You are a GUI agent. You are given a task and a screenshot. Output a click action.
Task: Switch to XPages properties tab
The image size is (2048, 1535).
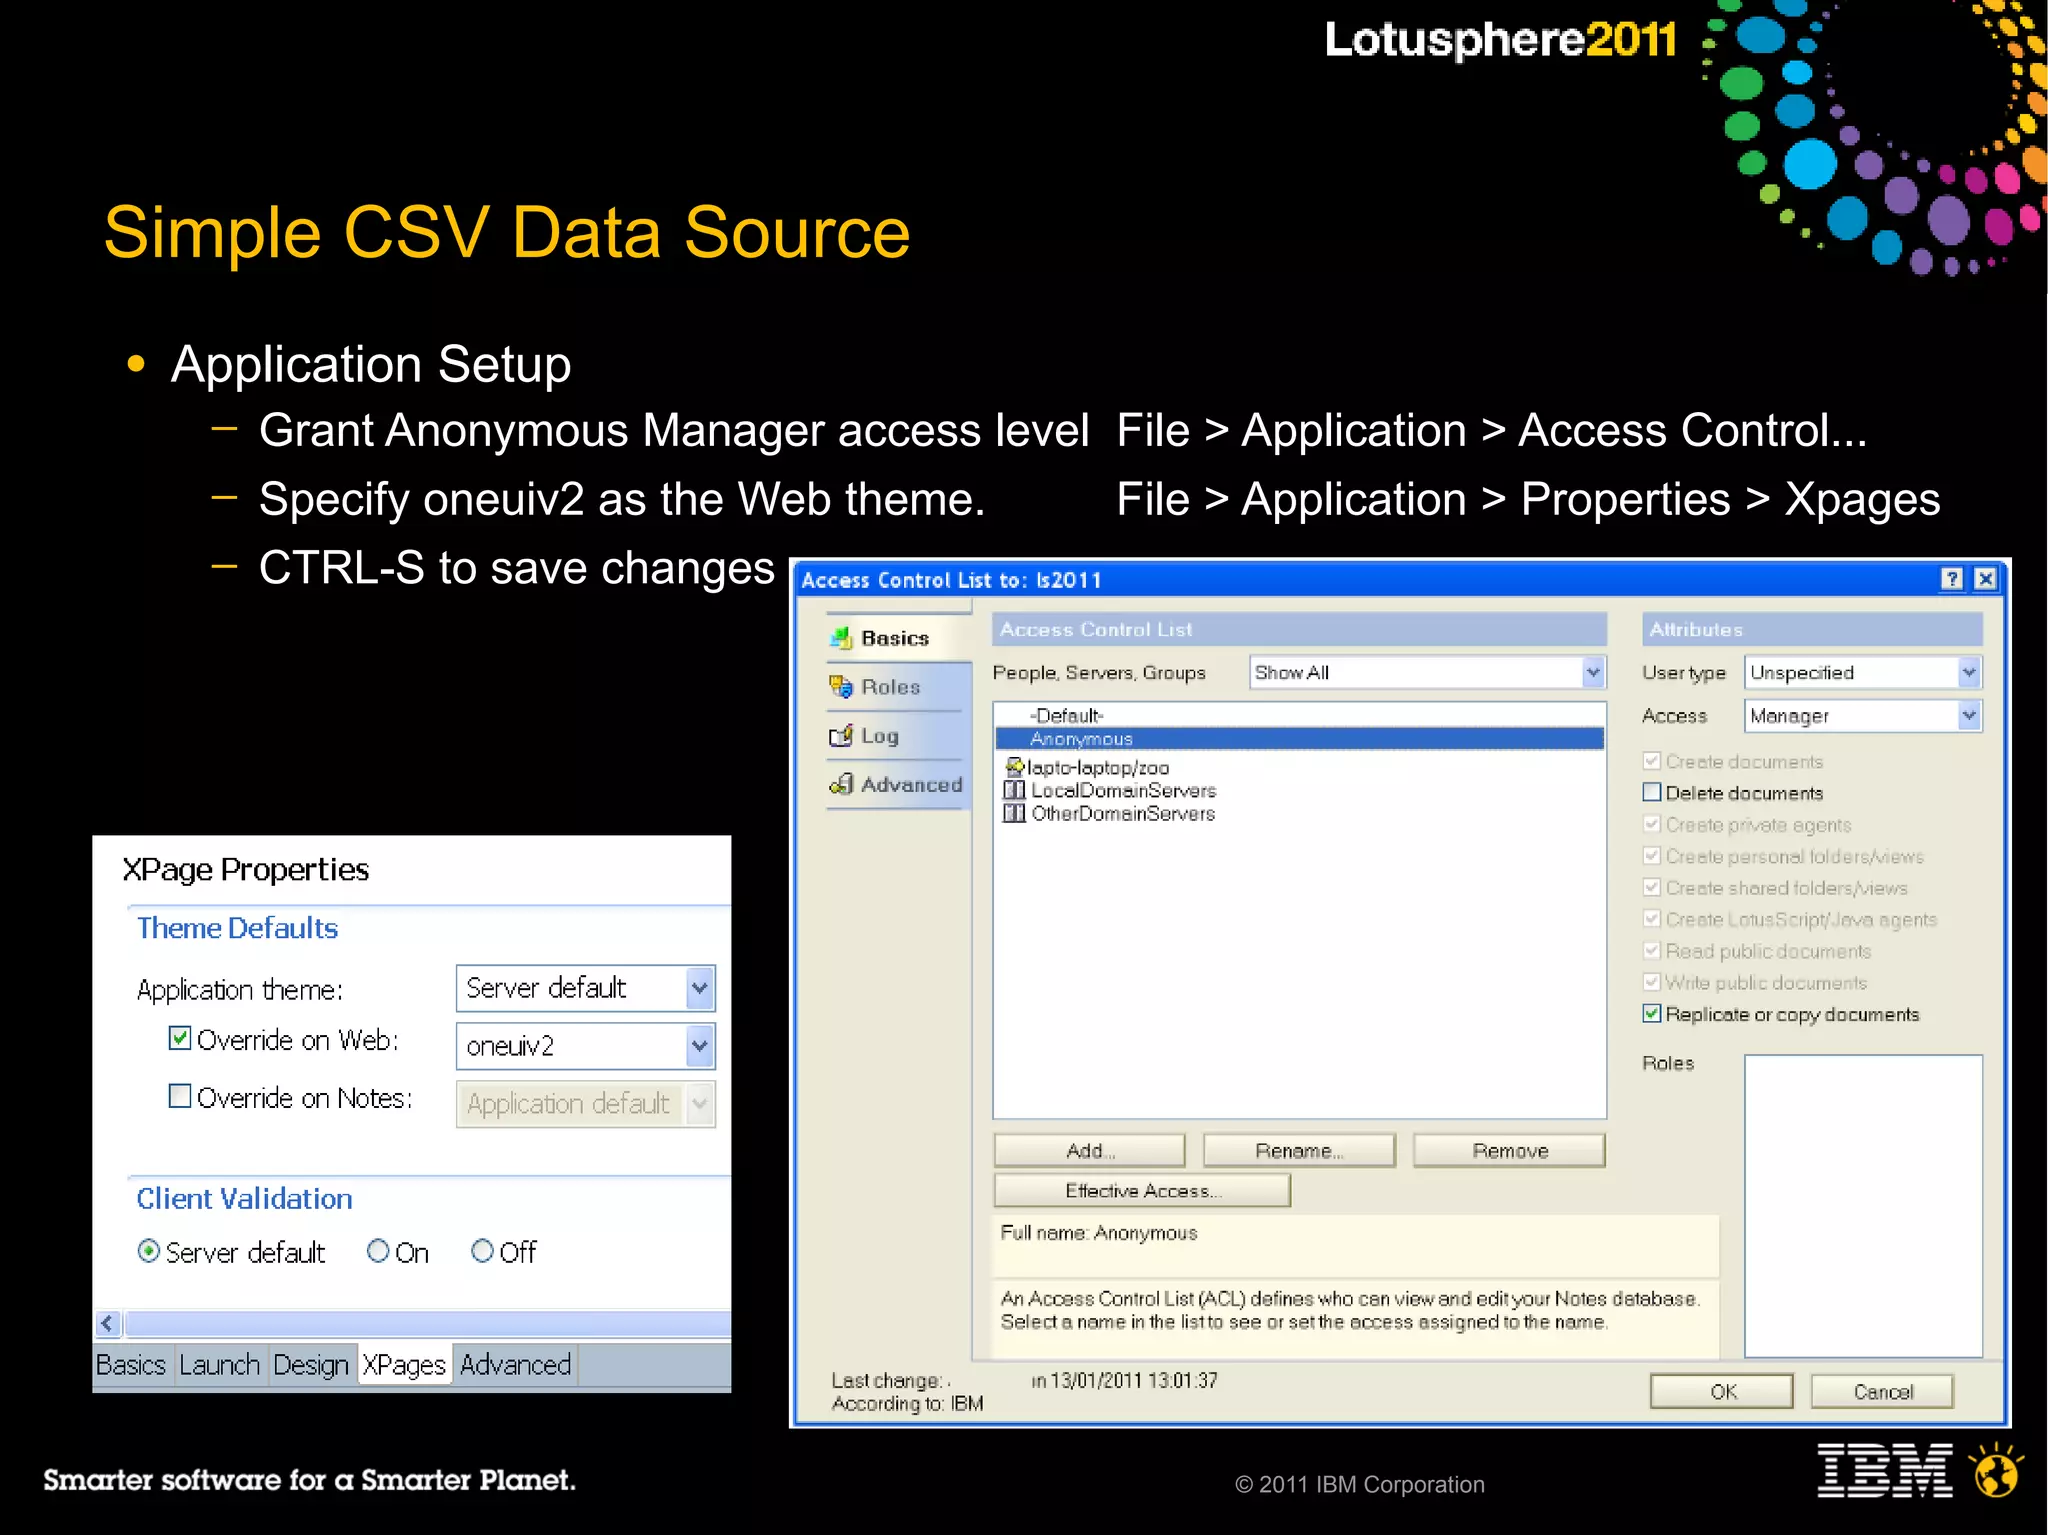click(x=404, y=1365)
